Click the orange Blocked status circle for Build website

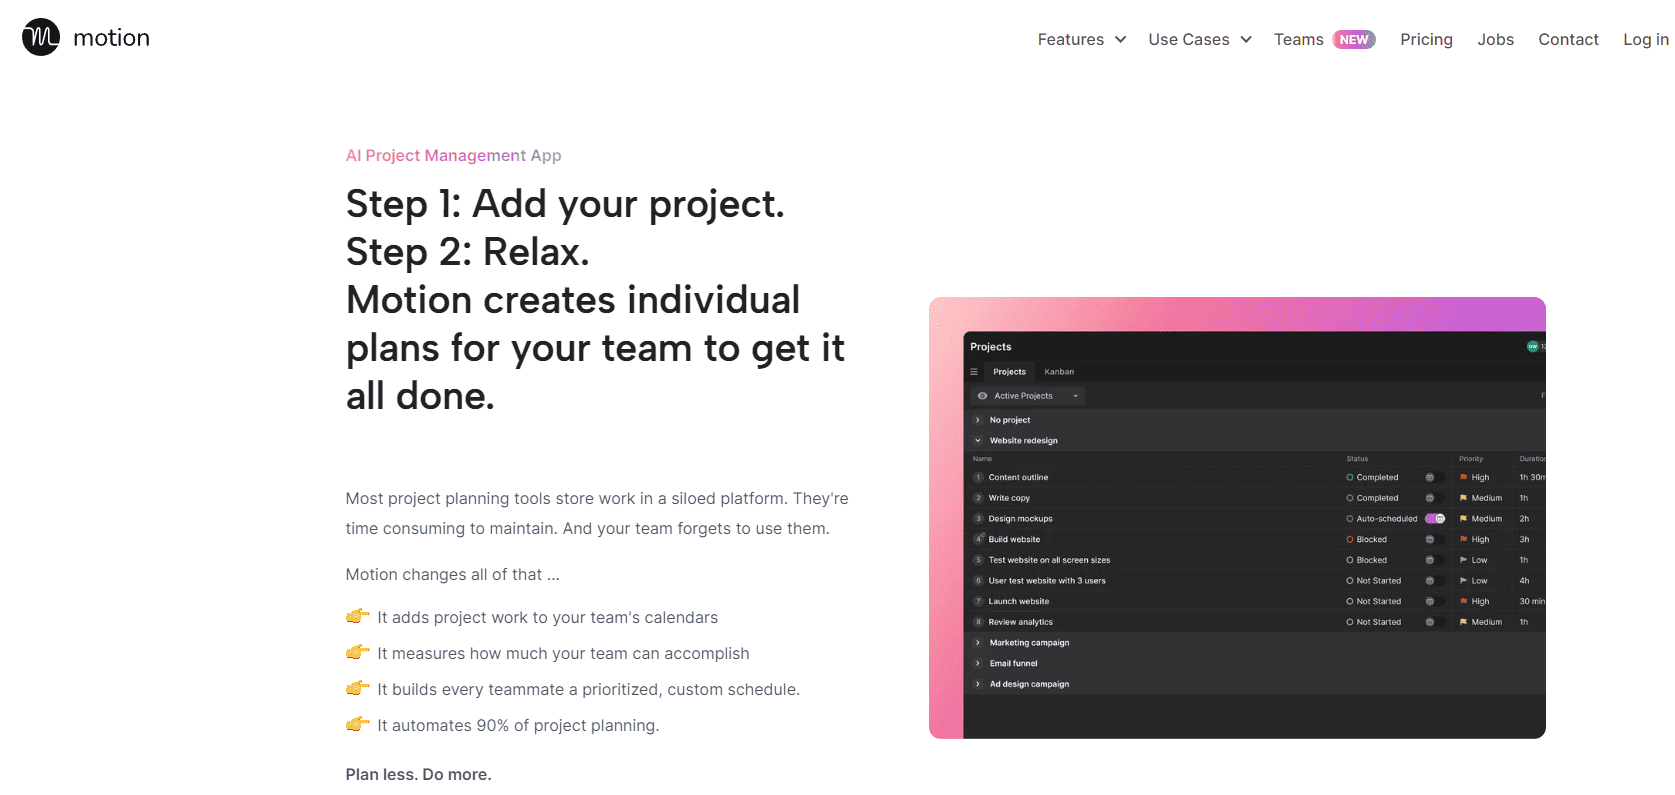tap(1350, 540)
